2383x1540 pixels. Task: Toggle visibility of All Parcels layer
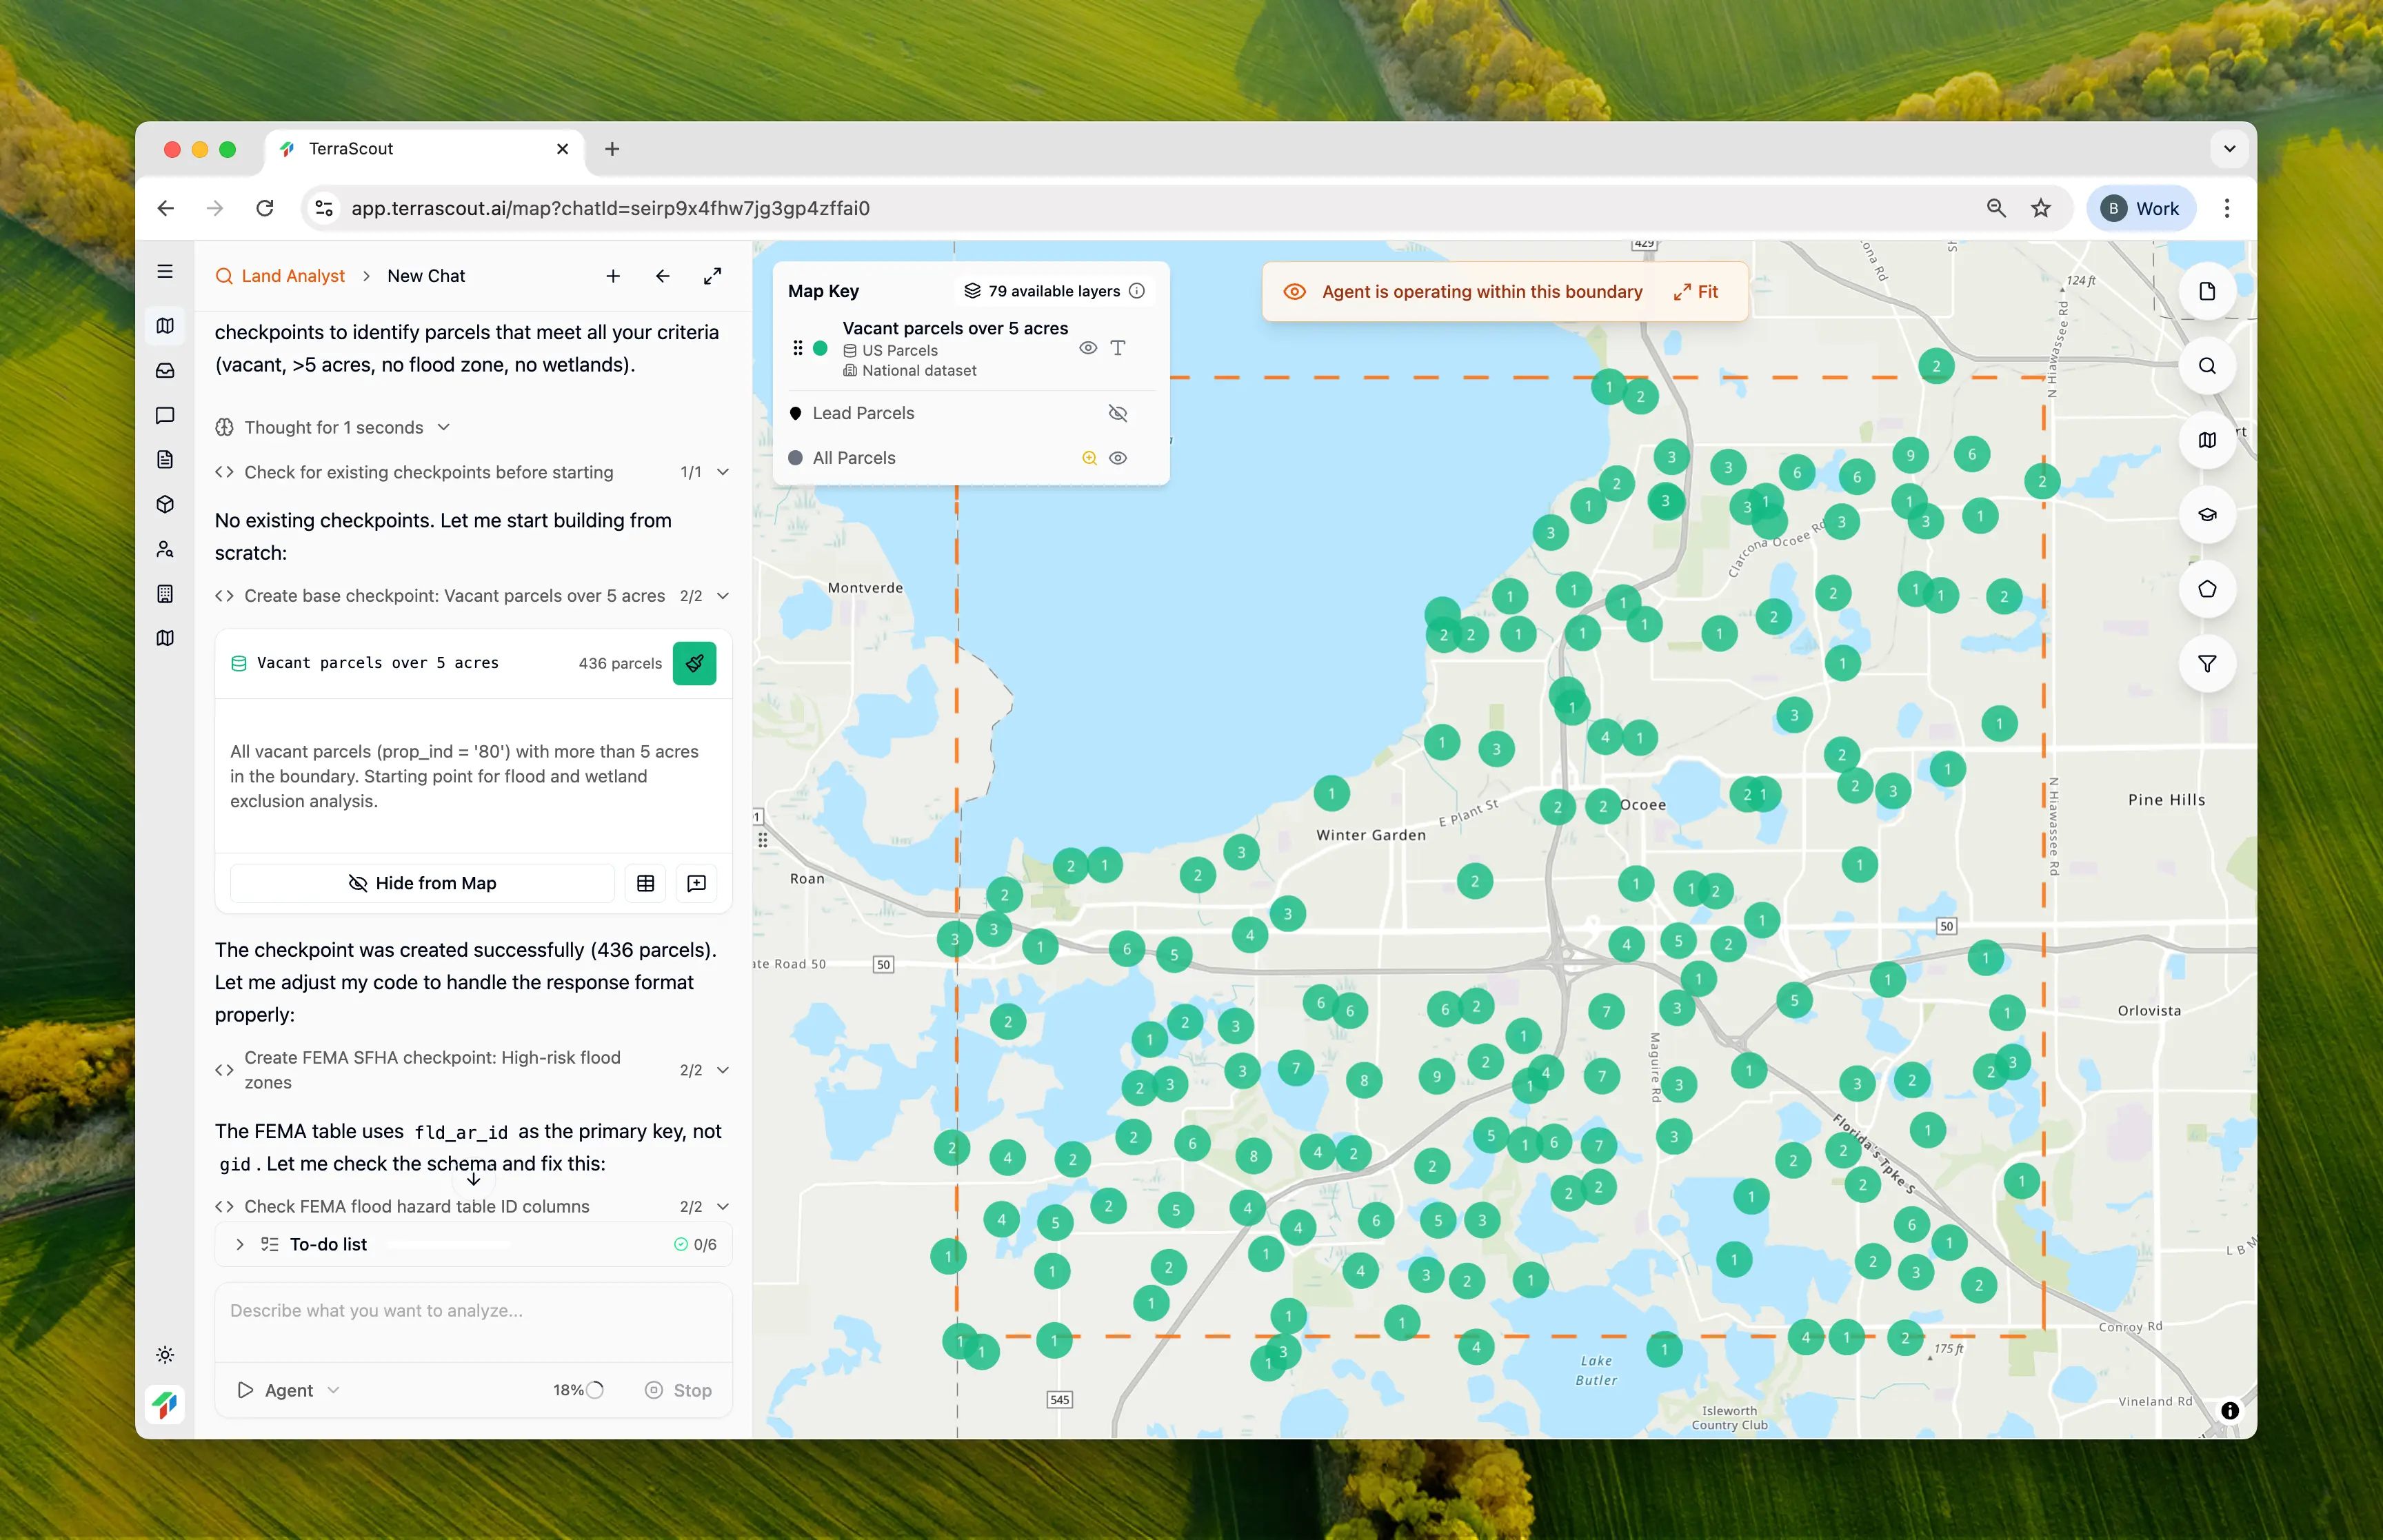point(1118,458)
